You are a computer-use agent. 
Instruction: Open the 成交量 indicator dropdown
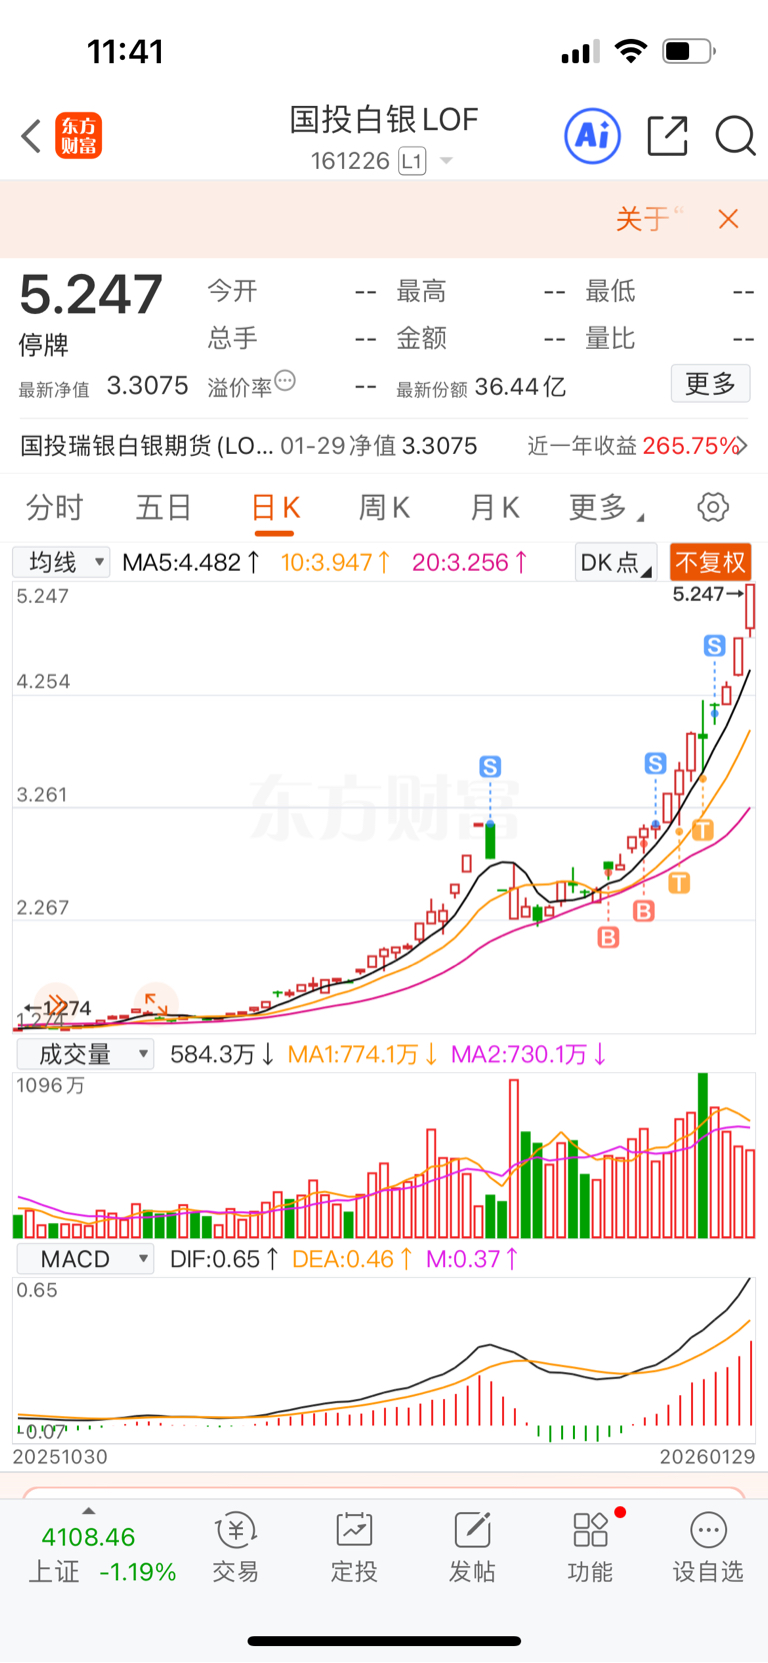[86, 1054]
